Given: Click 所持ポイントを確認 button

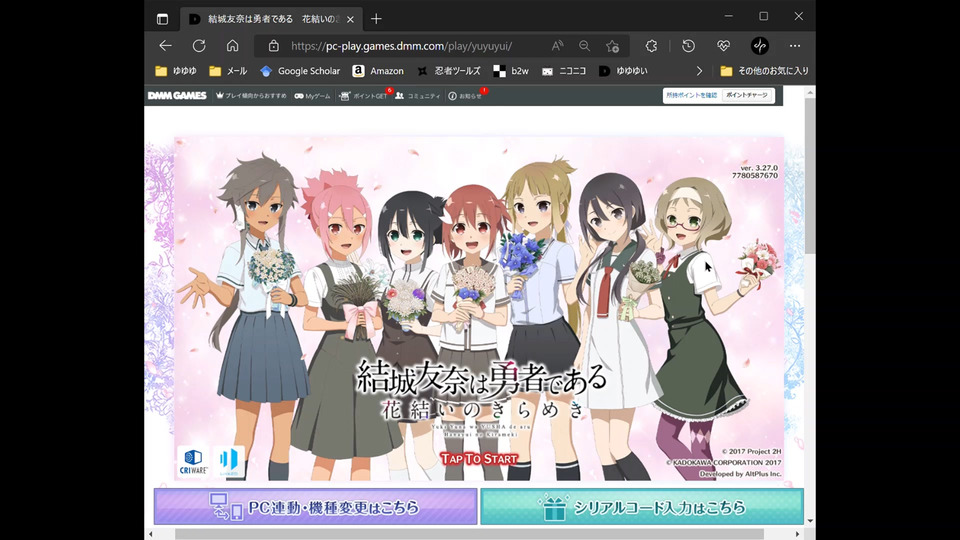Looking at the screenshot, I should click(691, 96).
